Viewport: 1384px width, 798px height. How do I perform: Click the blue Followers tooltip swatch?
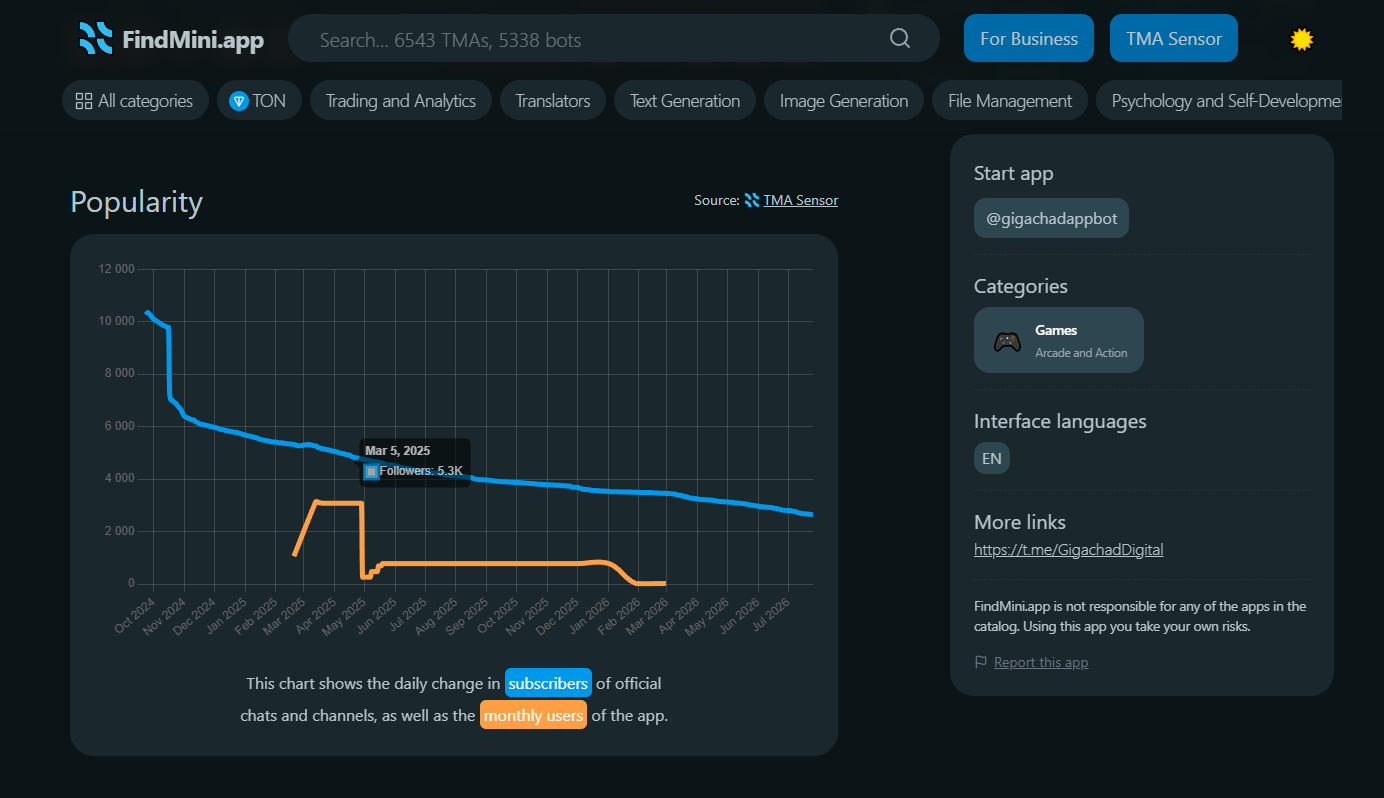click(x=371, y=471)
